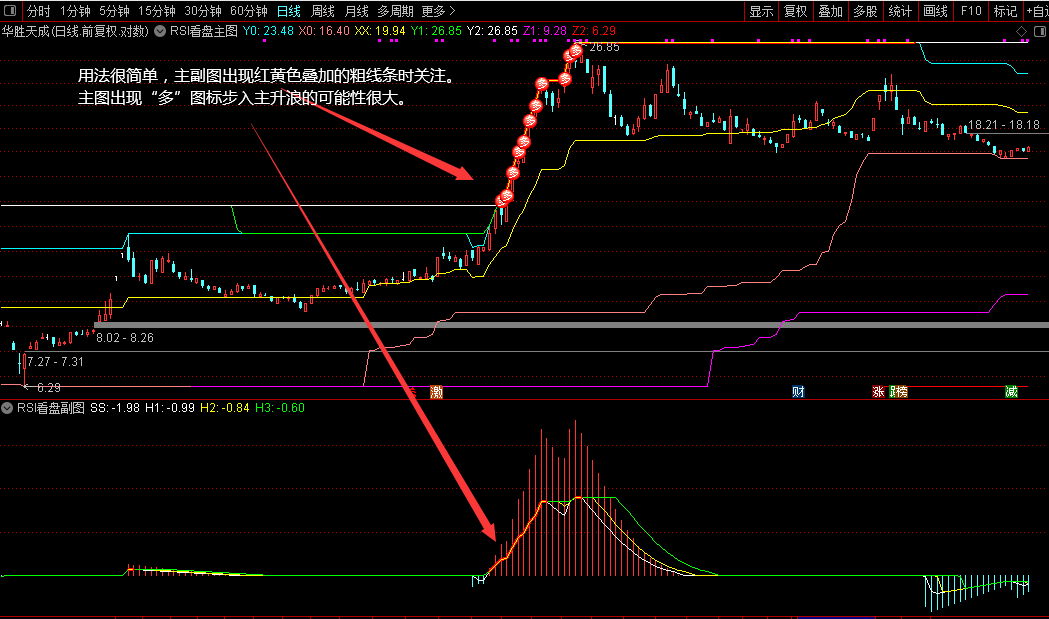Select the 60分钟 period tab
Screen dimensions: 1049x619
pyautogui.click(x=248, y=11)
